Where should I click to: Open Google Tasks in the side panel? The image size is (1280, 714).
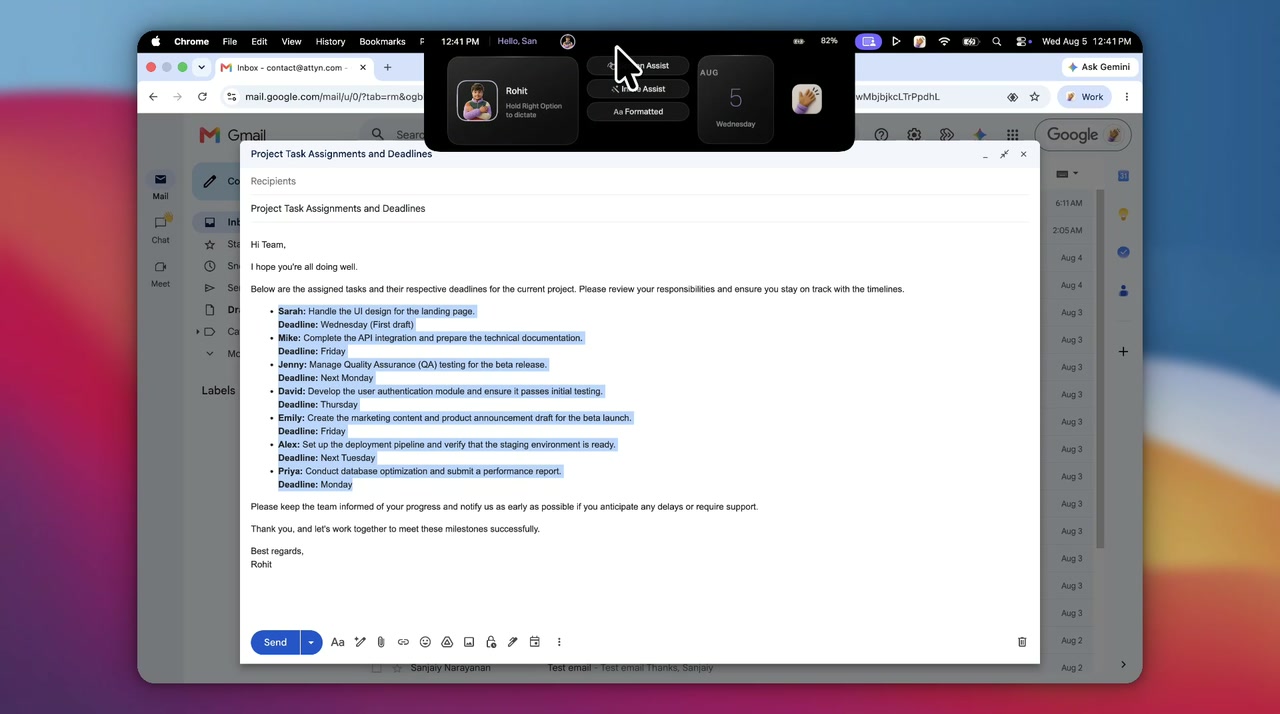pos(1123,252)
